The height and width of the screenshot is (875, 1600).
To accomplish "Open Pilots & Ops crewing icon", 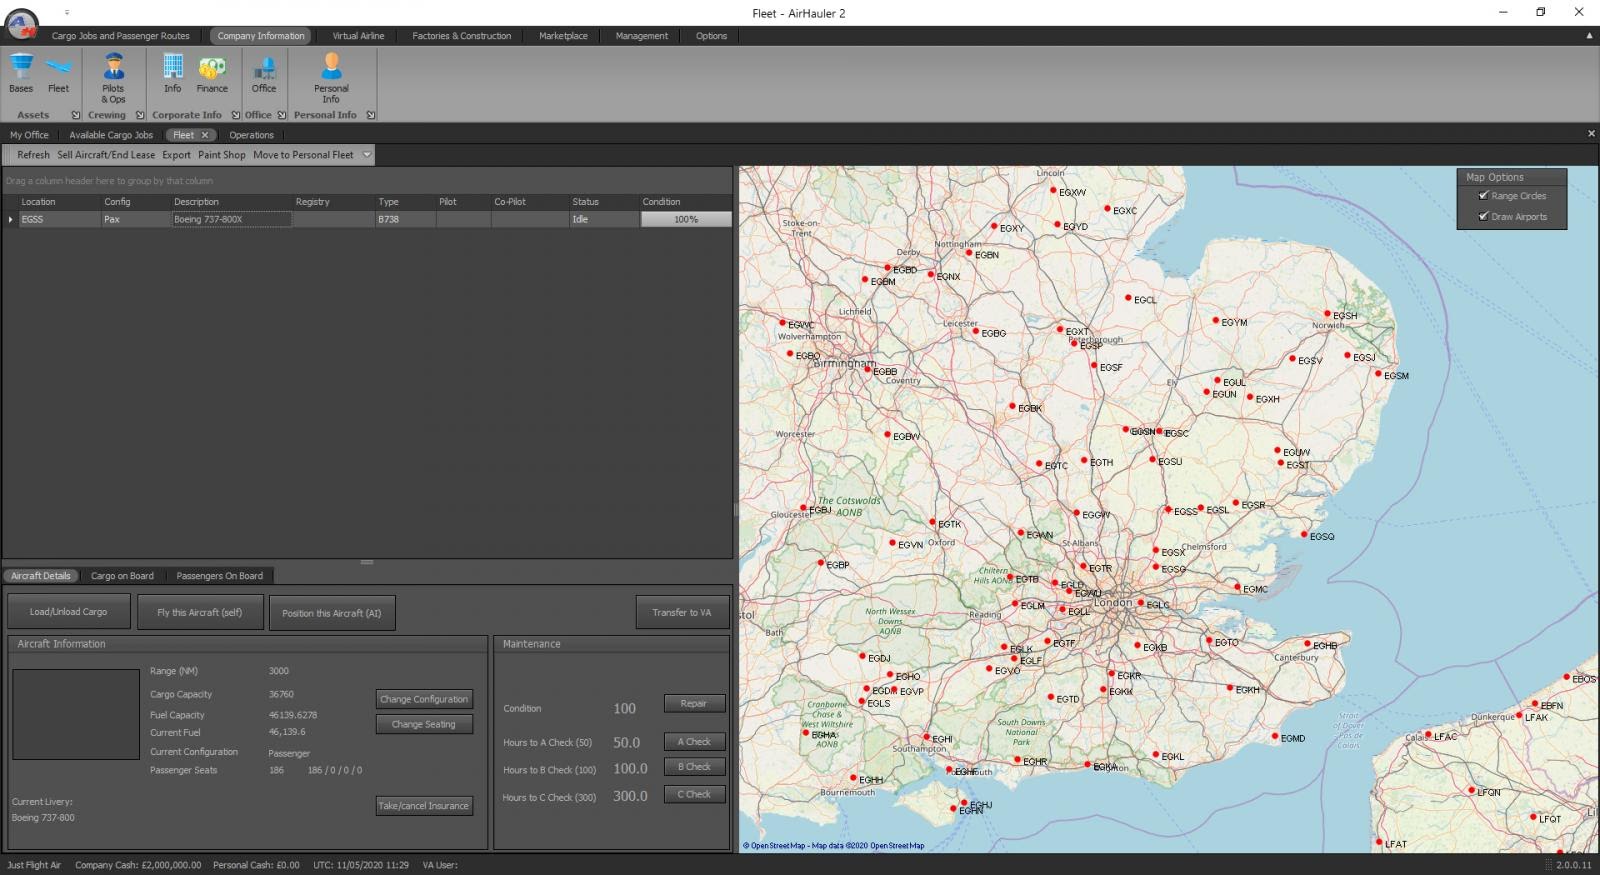I will click(x=113, y=70).
